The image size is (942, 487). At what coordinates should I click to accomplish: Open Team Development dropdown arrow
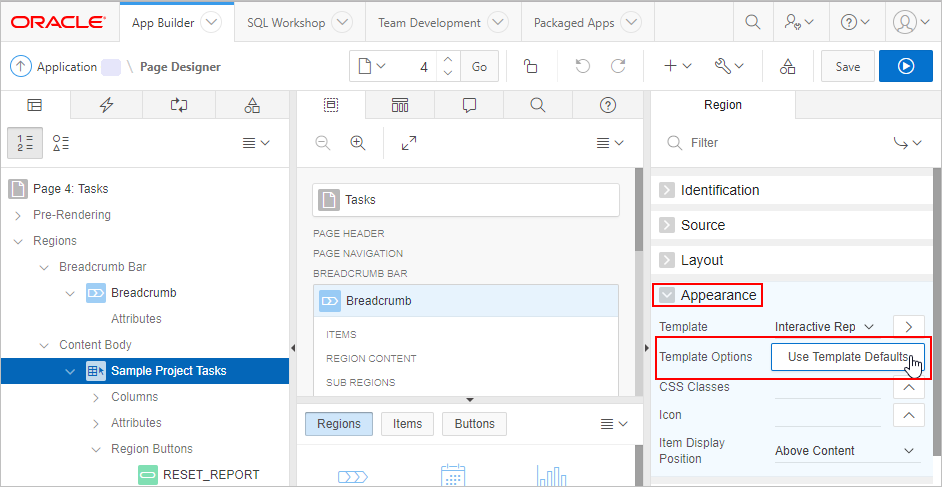point(498,23)
